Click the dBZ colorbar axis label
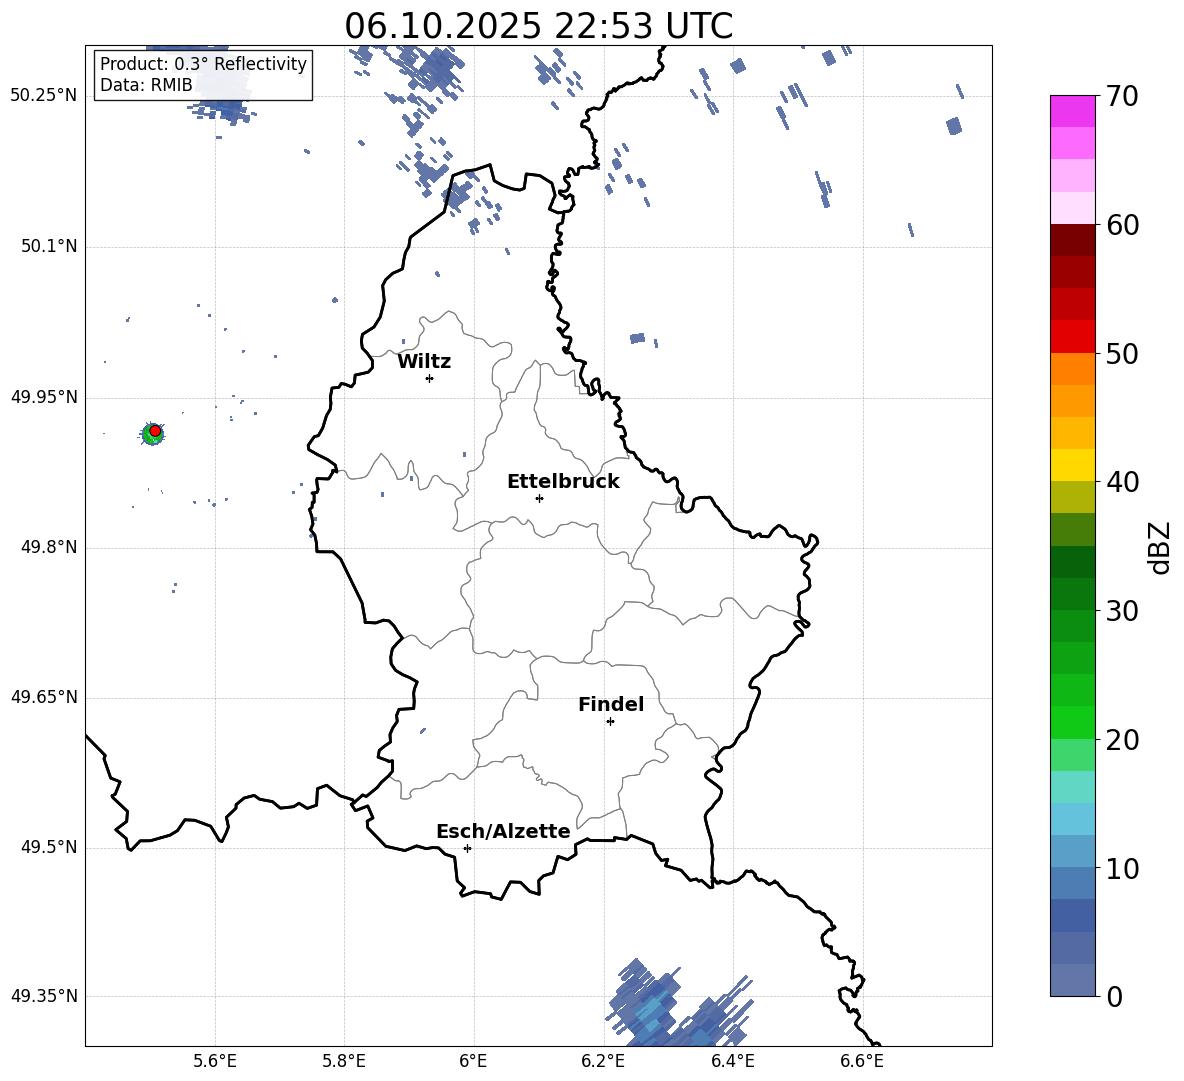The height and width of the screenshot is (1081, 1184). click(1159, 547)
